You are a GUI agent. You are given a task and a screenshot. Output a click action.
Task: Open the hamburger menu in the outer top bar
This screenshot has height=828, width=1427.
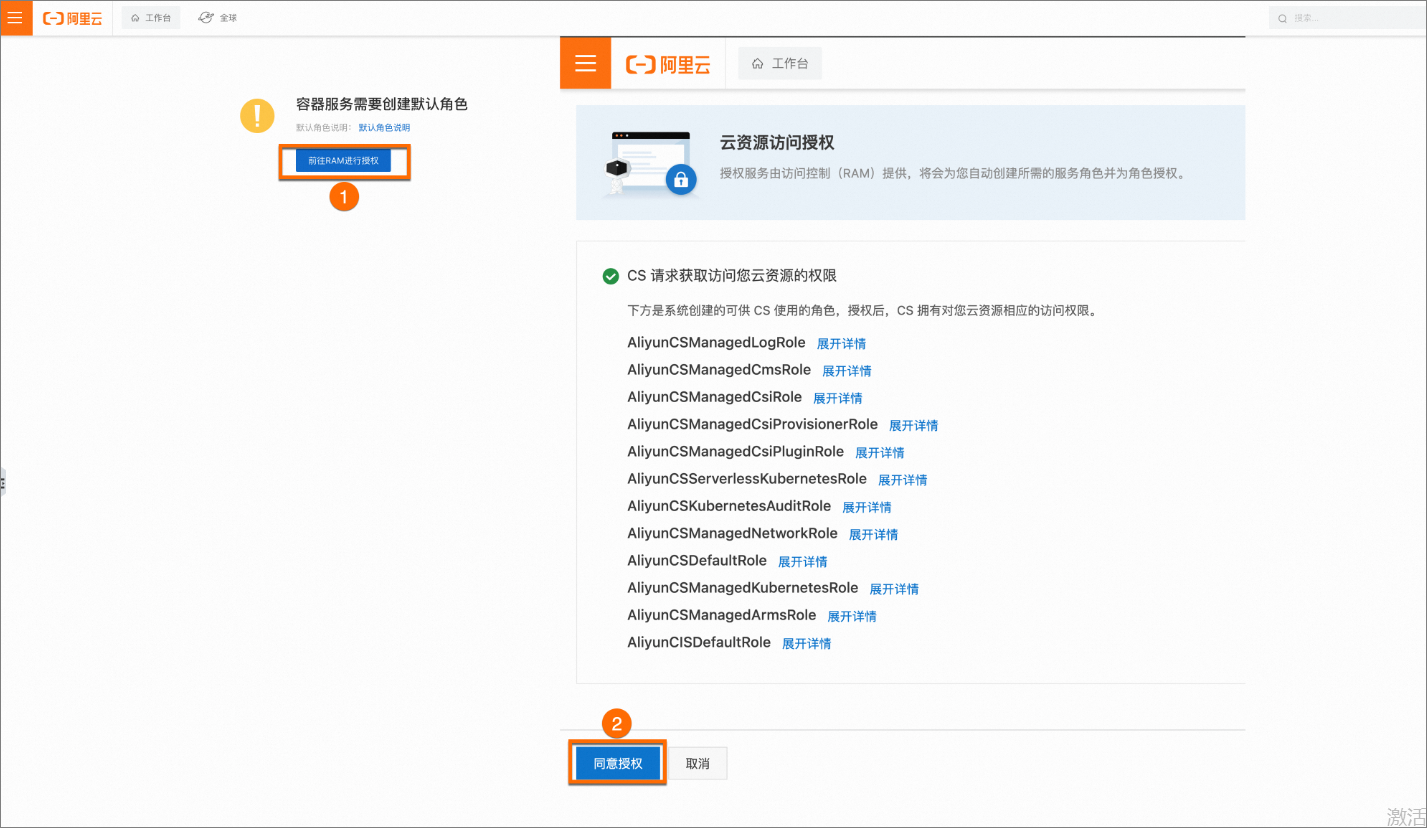[16, 18]
